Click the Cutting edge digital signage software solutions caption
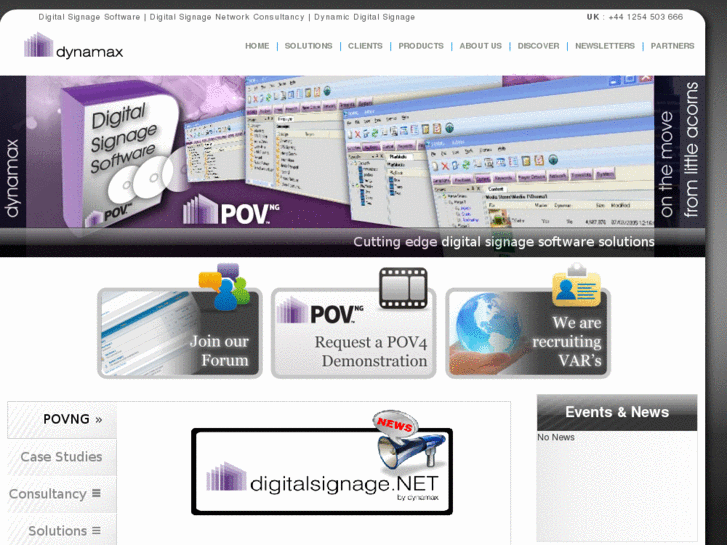Viewport: 727px width, 545px height. (x=504, y=242)
